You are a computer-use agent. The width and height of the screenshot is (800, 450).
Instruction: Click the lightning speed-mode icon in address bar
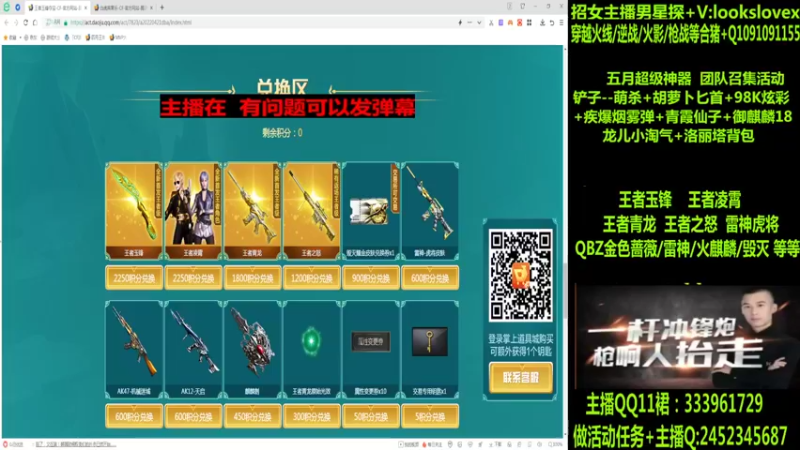click(x=460, y=22)
